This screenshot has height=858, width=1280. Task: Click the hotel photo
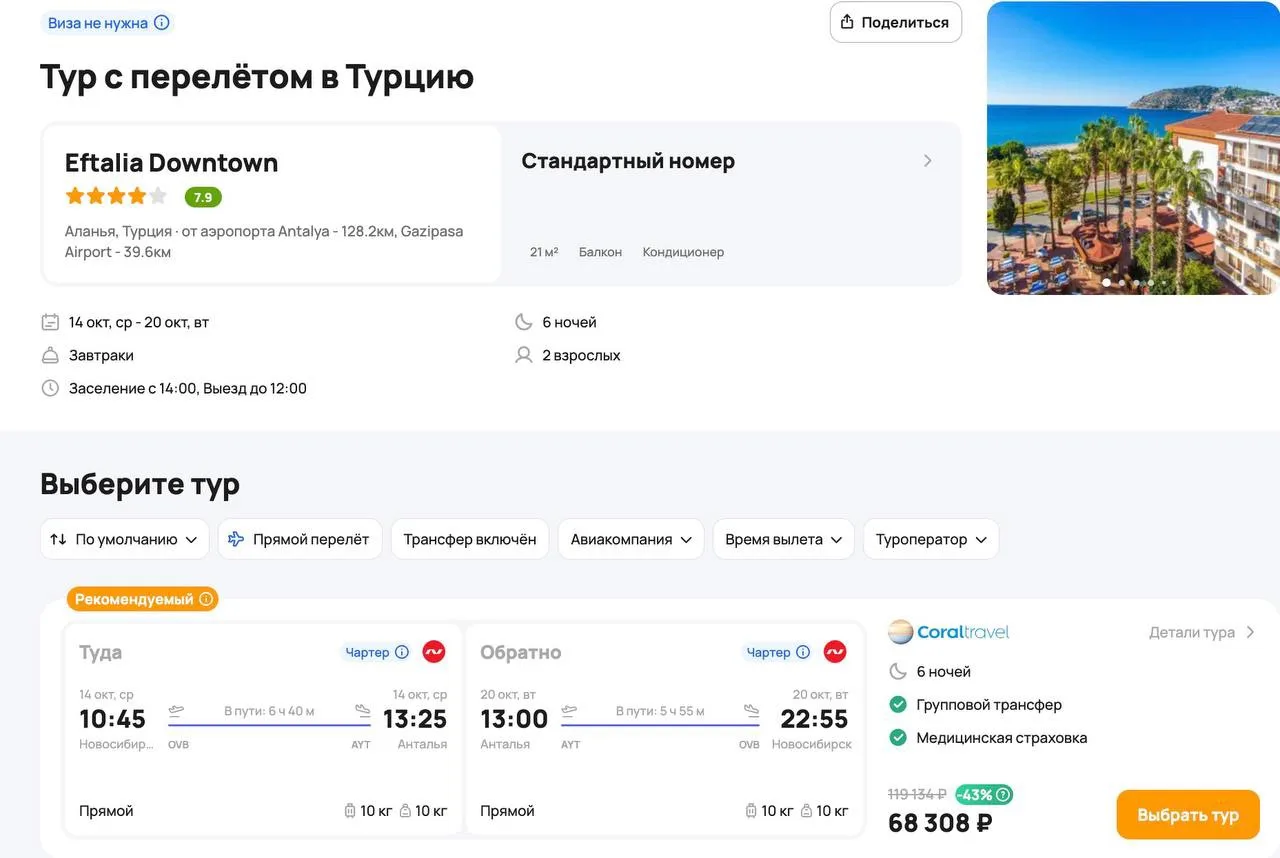(1133, 148)
